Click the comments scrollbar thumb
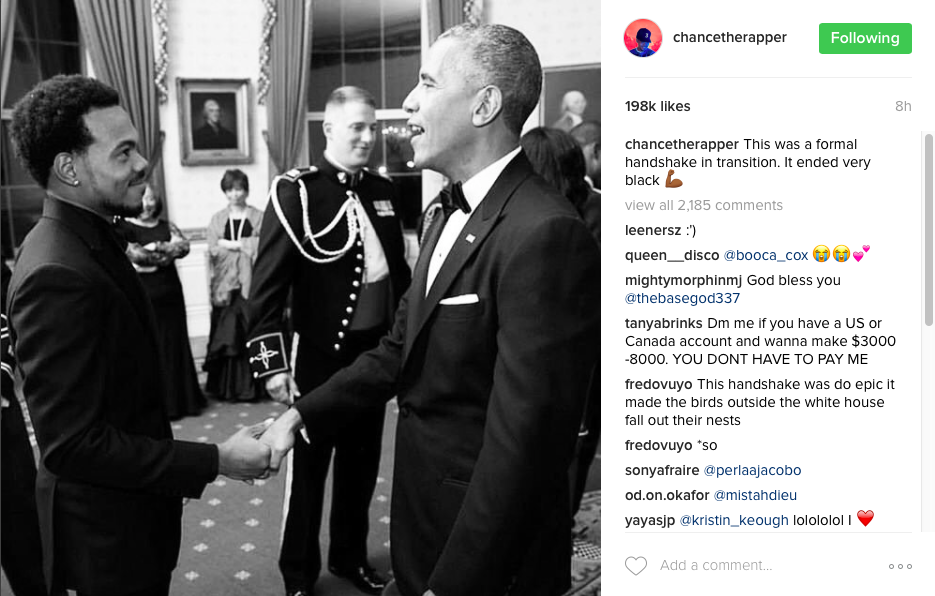Screen dimensions: 935x596 (928, 230)
